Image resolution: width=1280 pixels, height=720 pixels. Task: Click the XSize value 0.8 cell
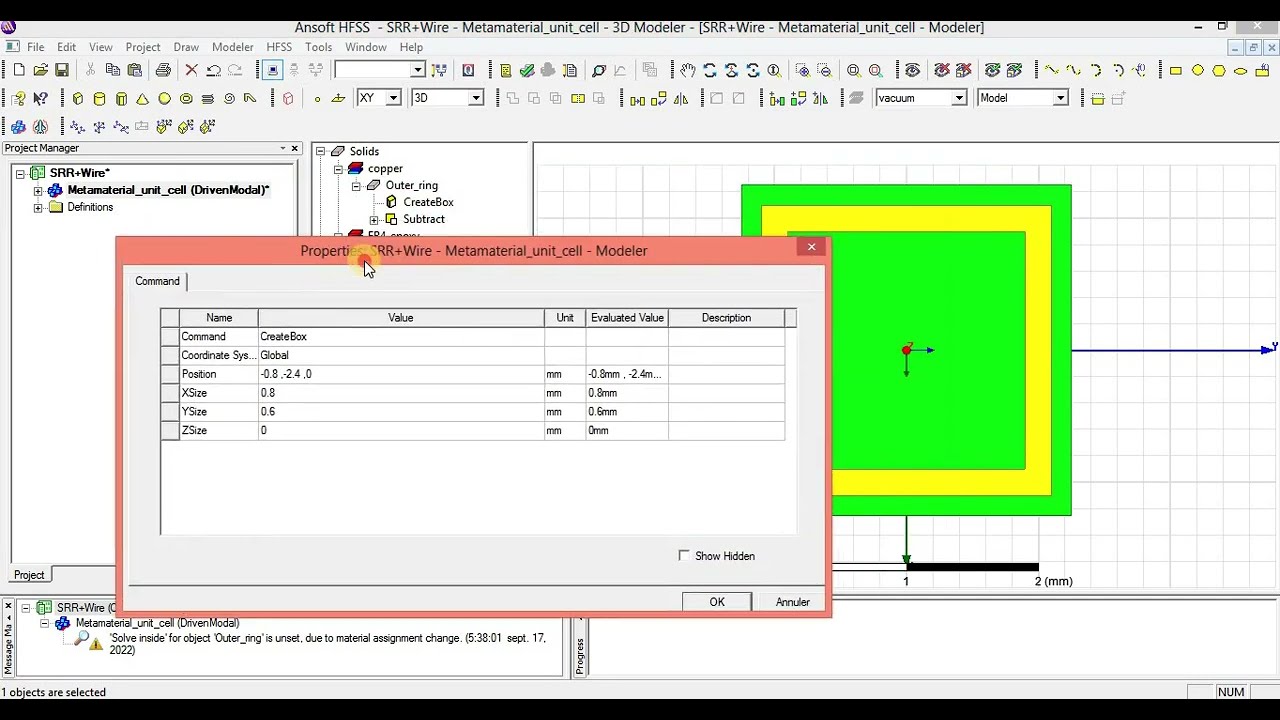tap(401, 393)
